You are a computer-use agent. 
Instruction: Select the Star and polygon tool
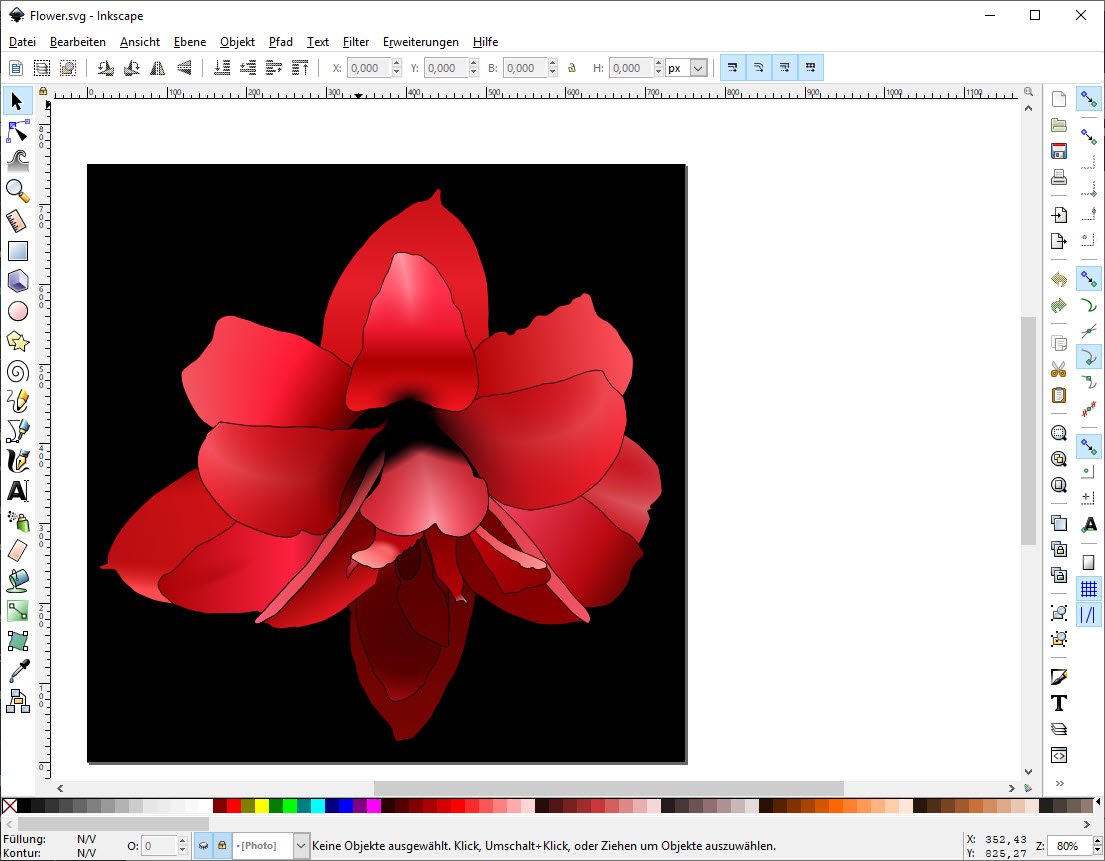[17, 341]
